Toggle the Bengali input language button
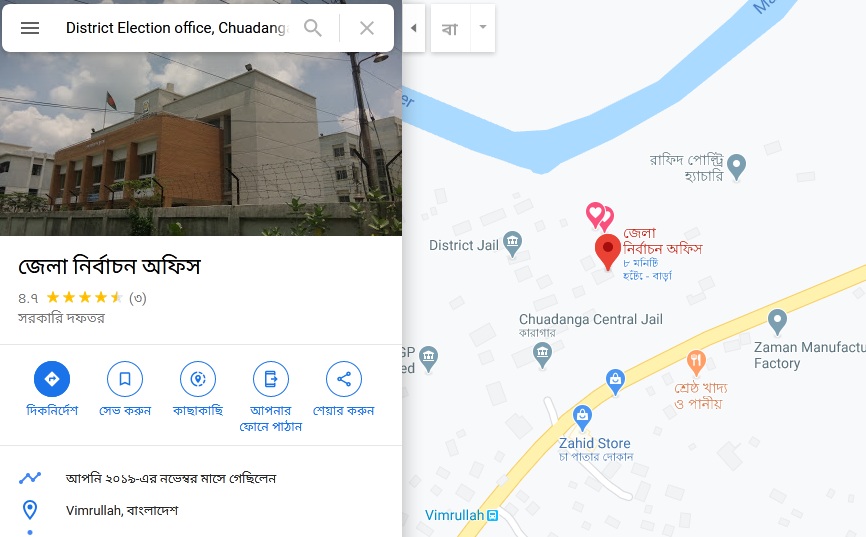Viewport: 866px width, 537px height. point(450,28)
